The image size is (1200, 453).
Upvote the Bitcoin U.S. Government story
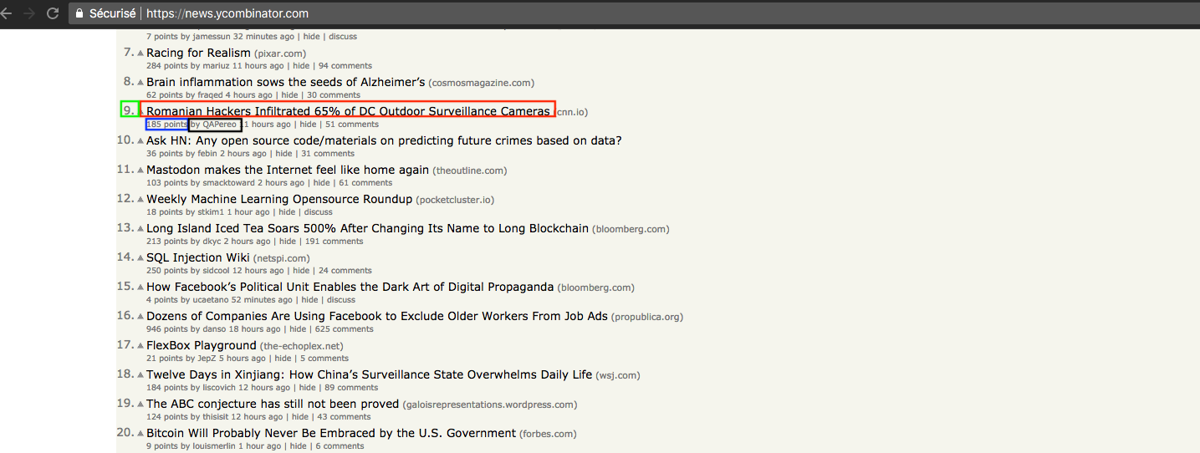(x=141, y=433)
